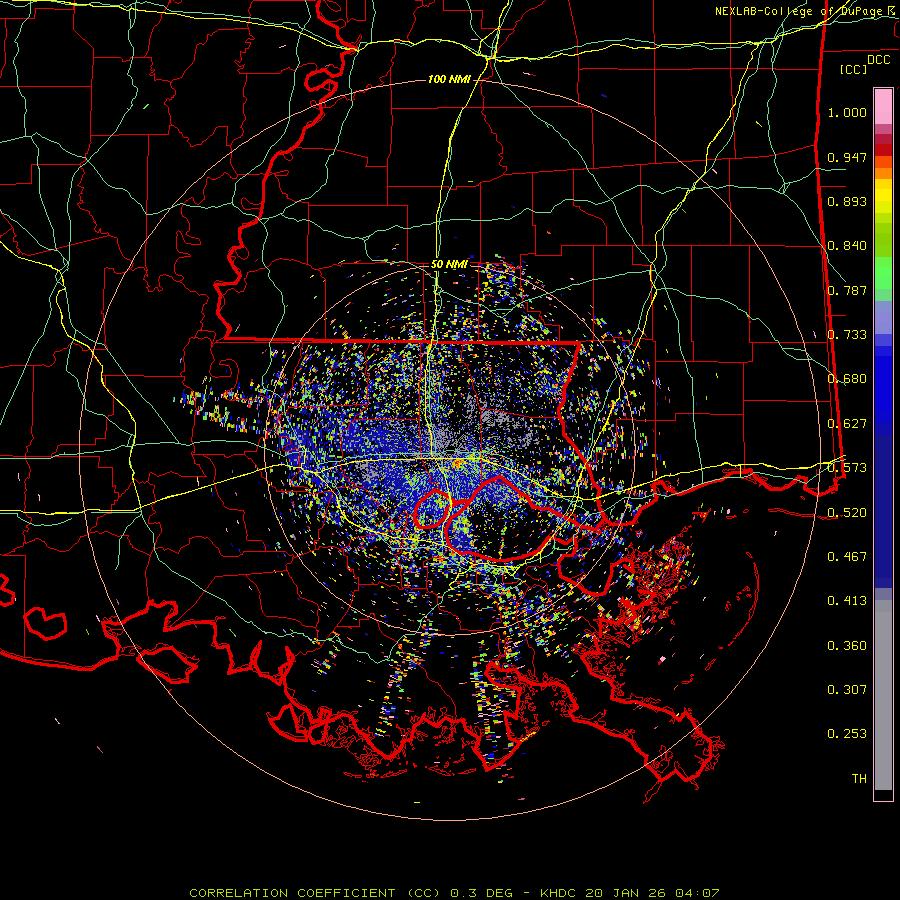Click the 0.307 legend value

[x=847, y=690]
